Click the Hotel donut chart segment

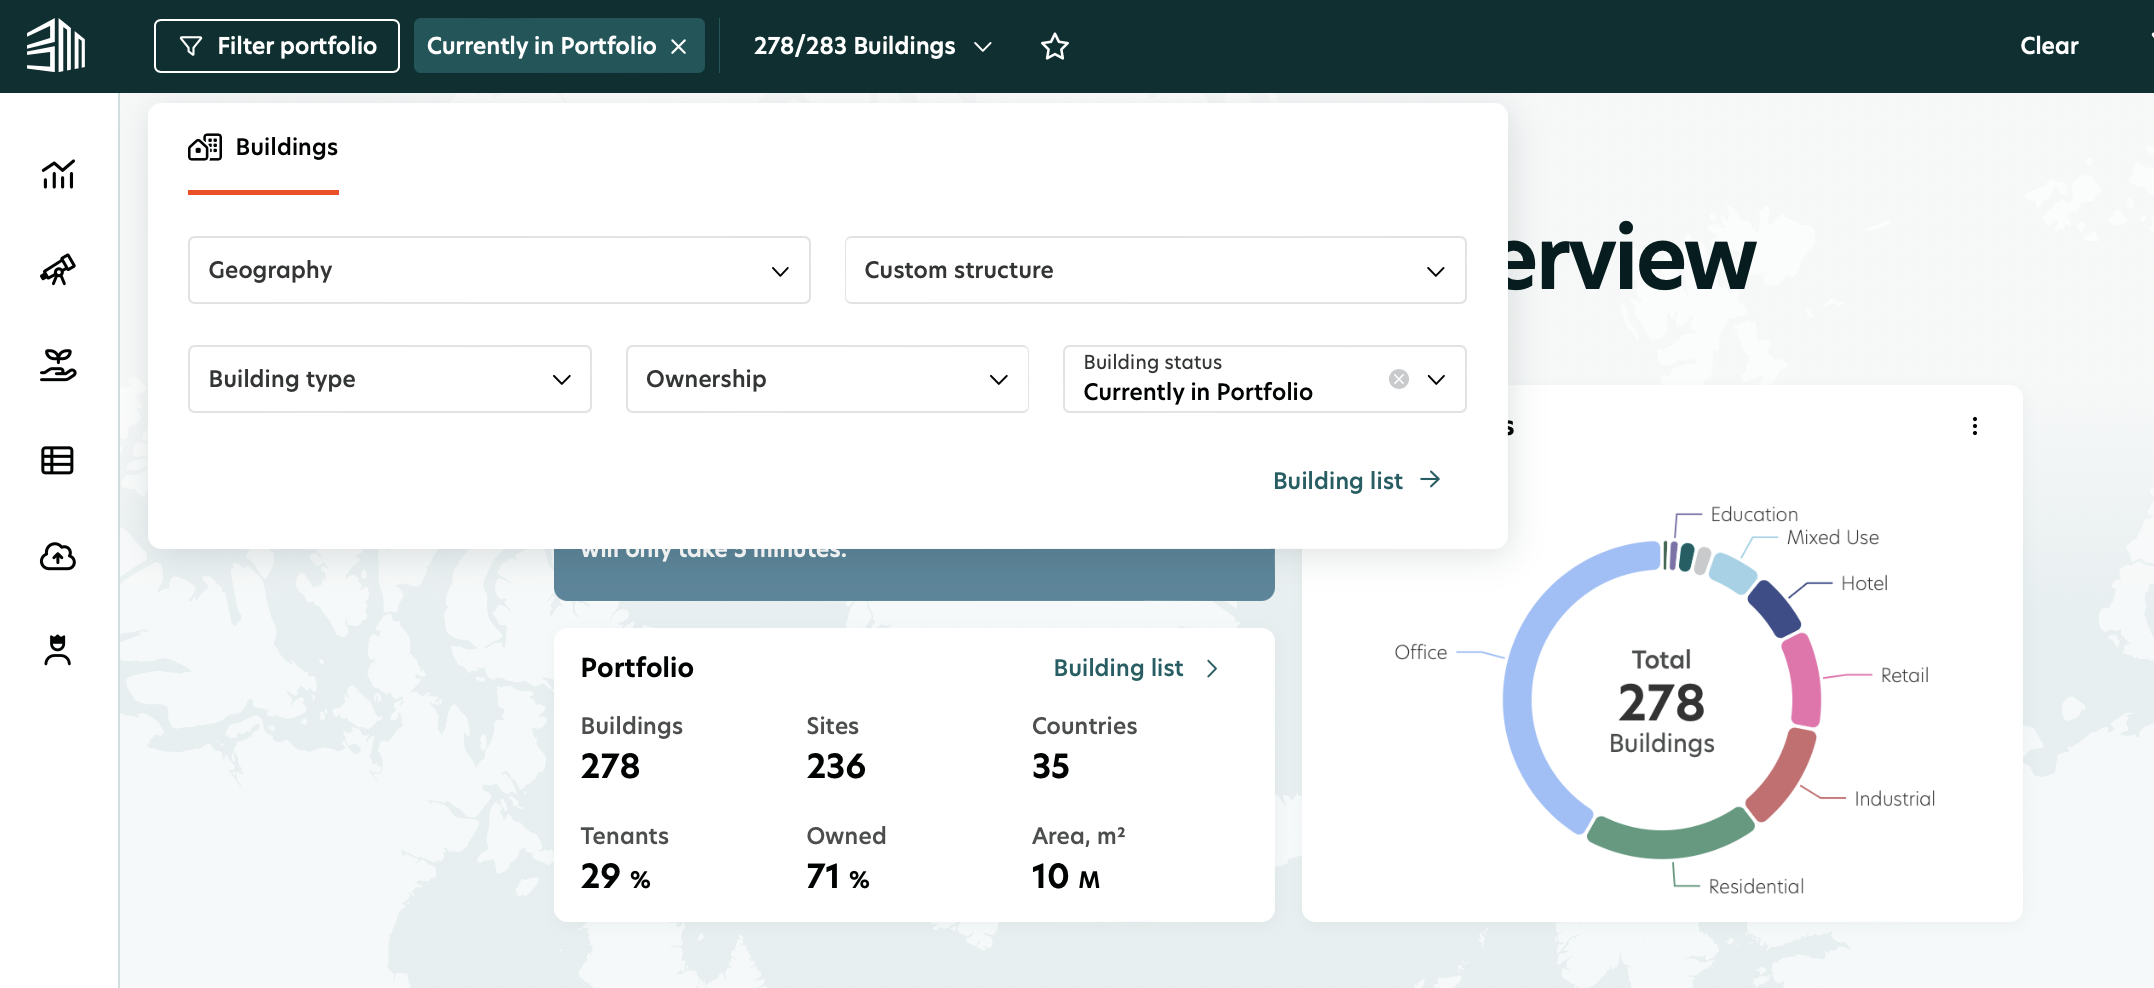click(x=1774, y=608)
